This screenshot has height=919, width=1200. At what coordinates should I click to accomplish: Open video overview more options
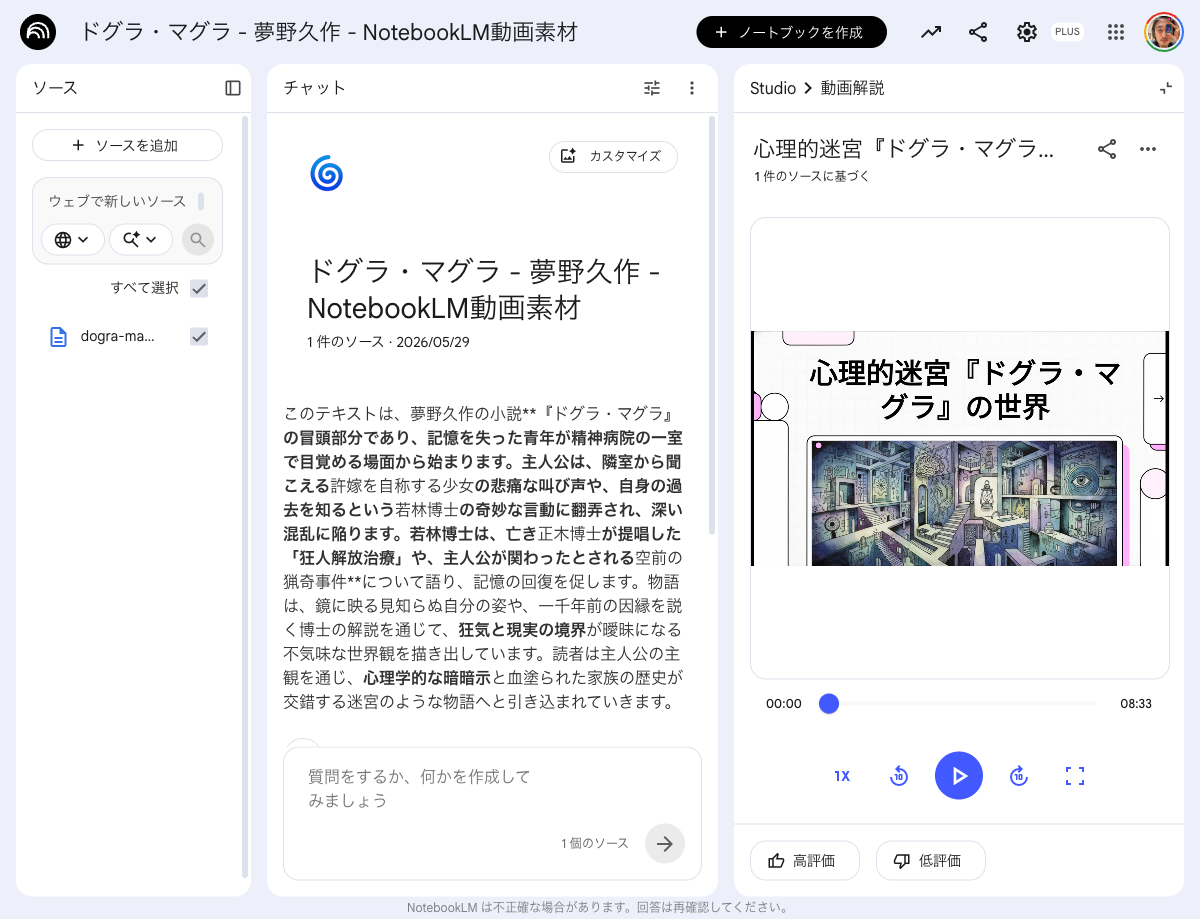1148,149
